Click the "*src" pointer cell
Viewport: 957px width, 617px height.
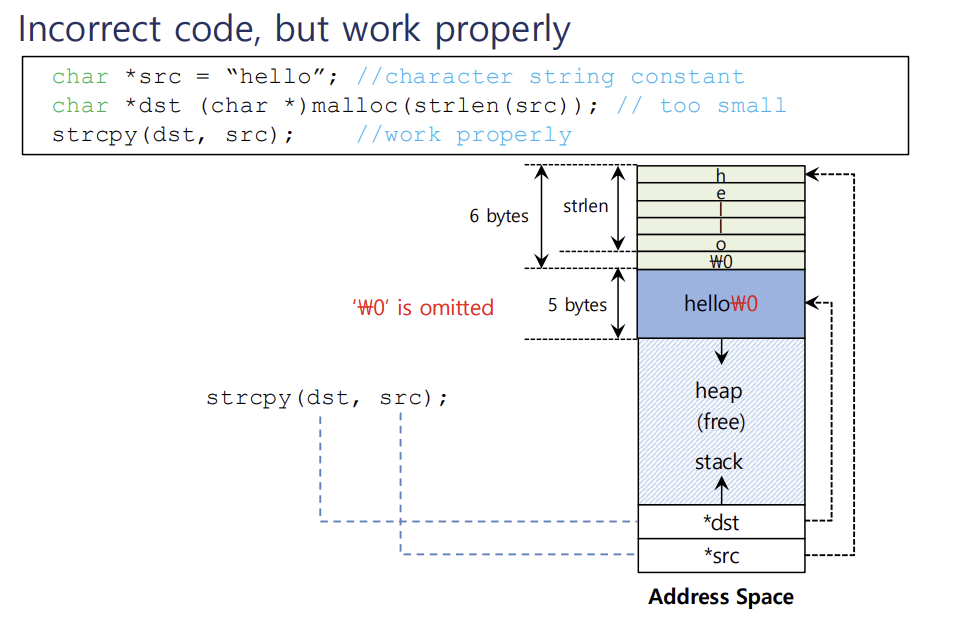(x=721, y=555)
